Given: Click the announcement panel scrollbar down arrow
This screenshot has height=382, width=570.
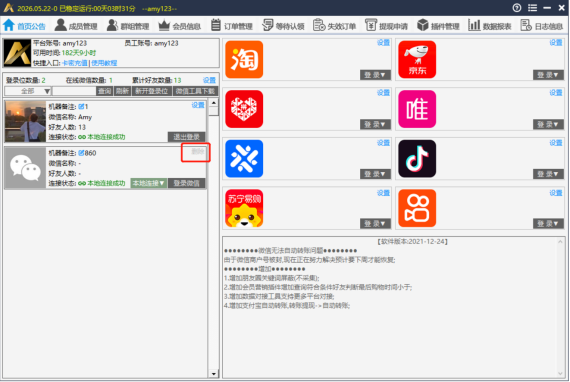Looking at the screenshot, I should pos(560,374).
